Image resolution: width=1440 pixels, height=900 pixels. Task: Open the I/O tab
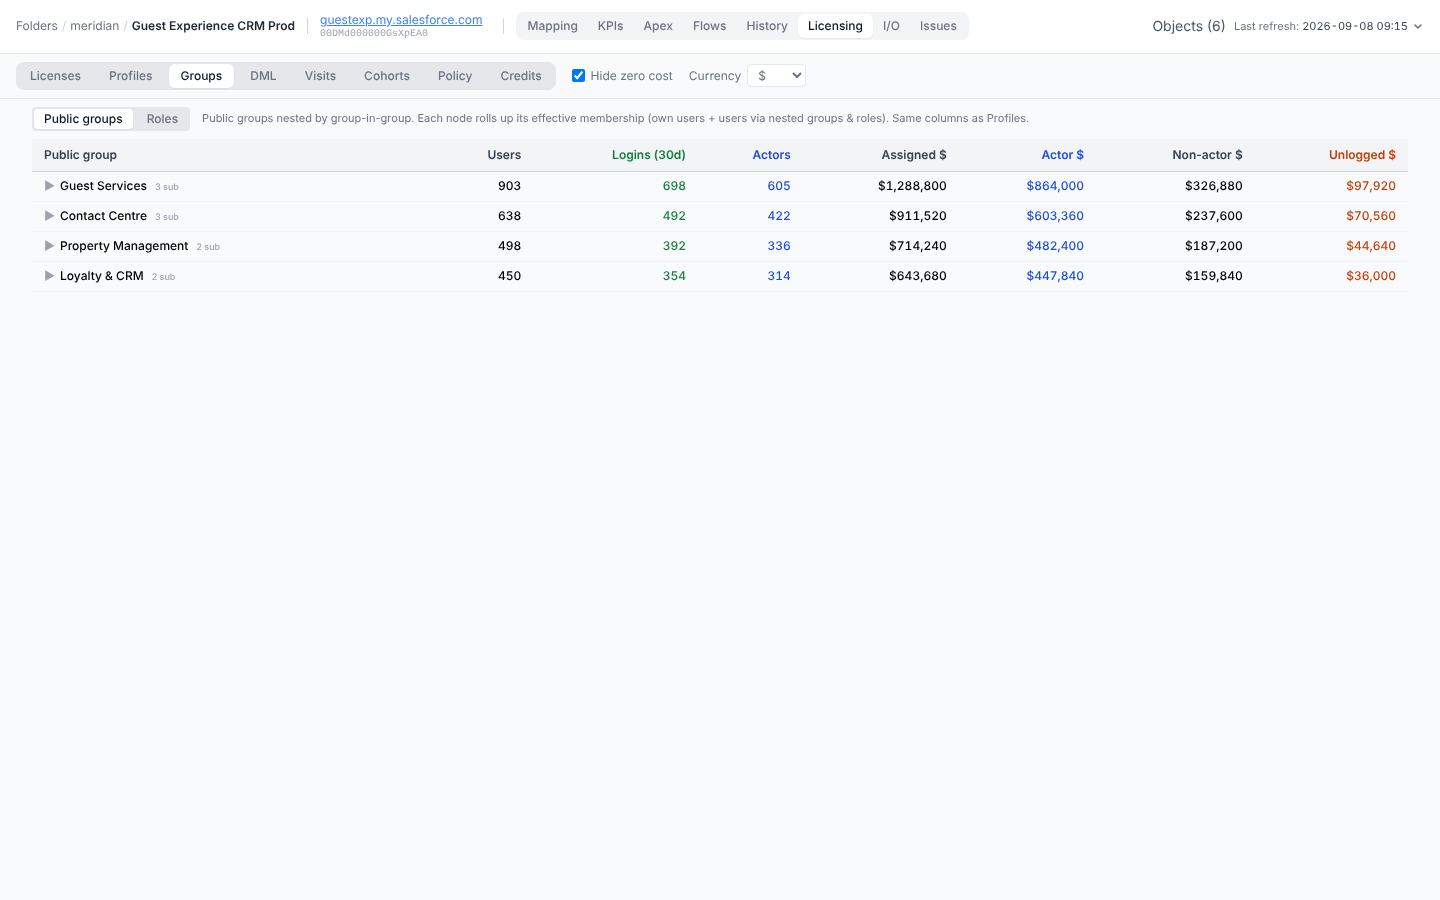coord(891,26)
